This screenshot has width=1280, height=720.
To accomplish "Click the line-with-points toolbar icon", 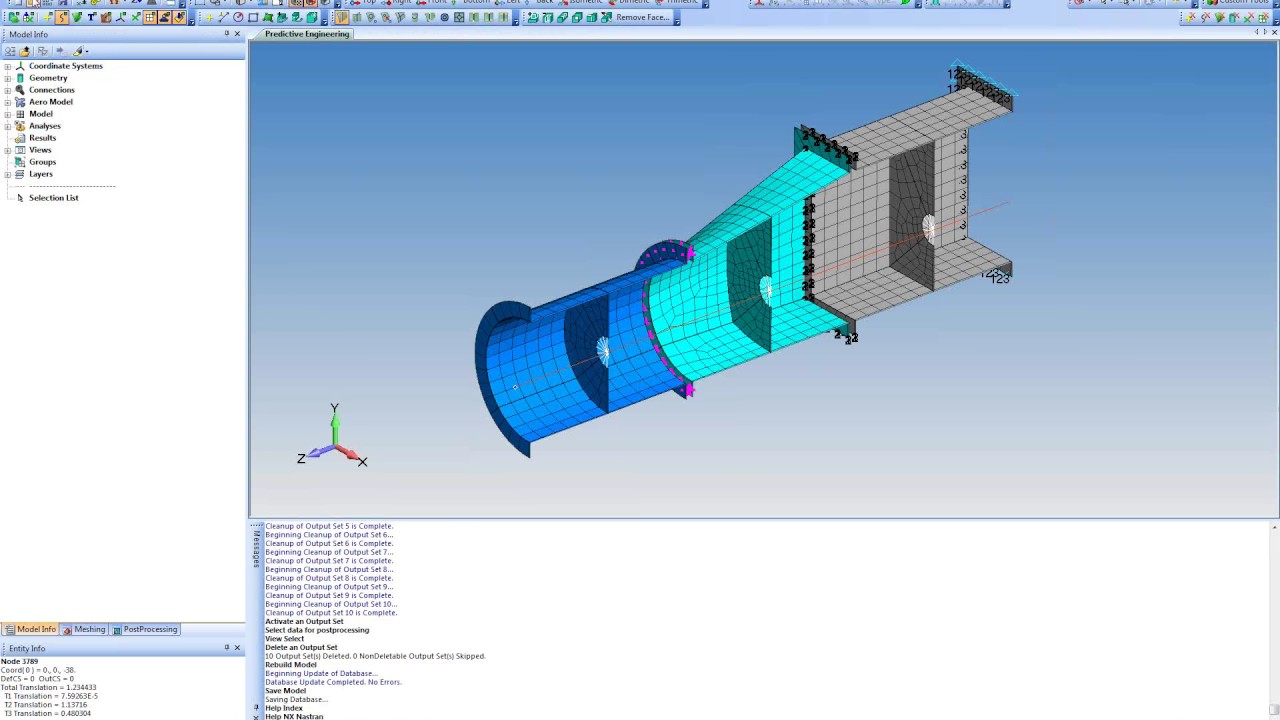I will click(x=223, y=17).
